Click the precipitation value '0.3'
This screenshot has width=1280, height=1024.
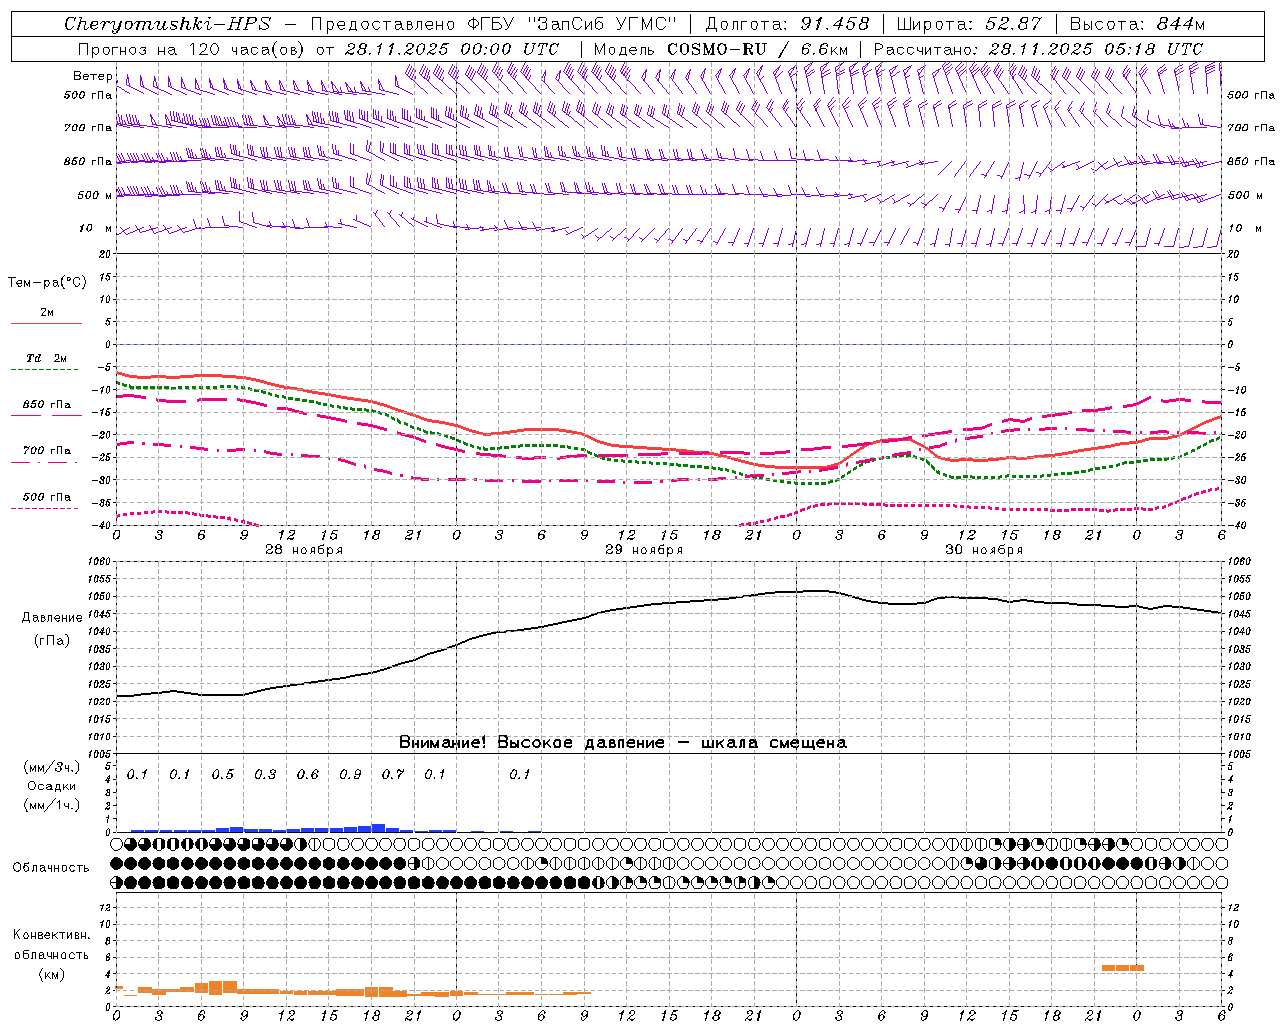click(x=265, y=775)
